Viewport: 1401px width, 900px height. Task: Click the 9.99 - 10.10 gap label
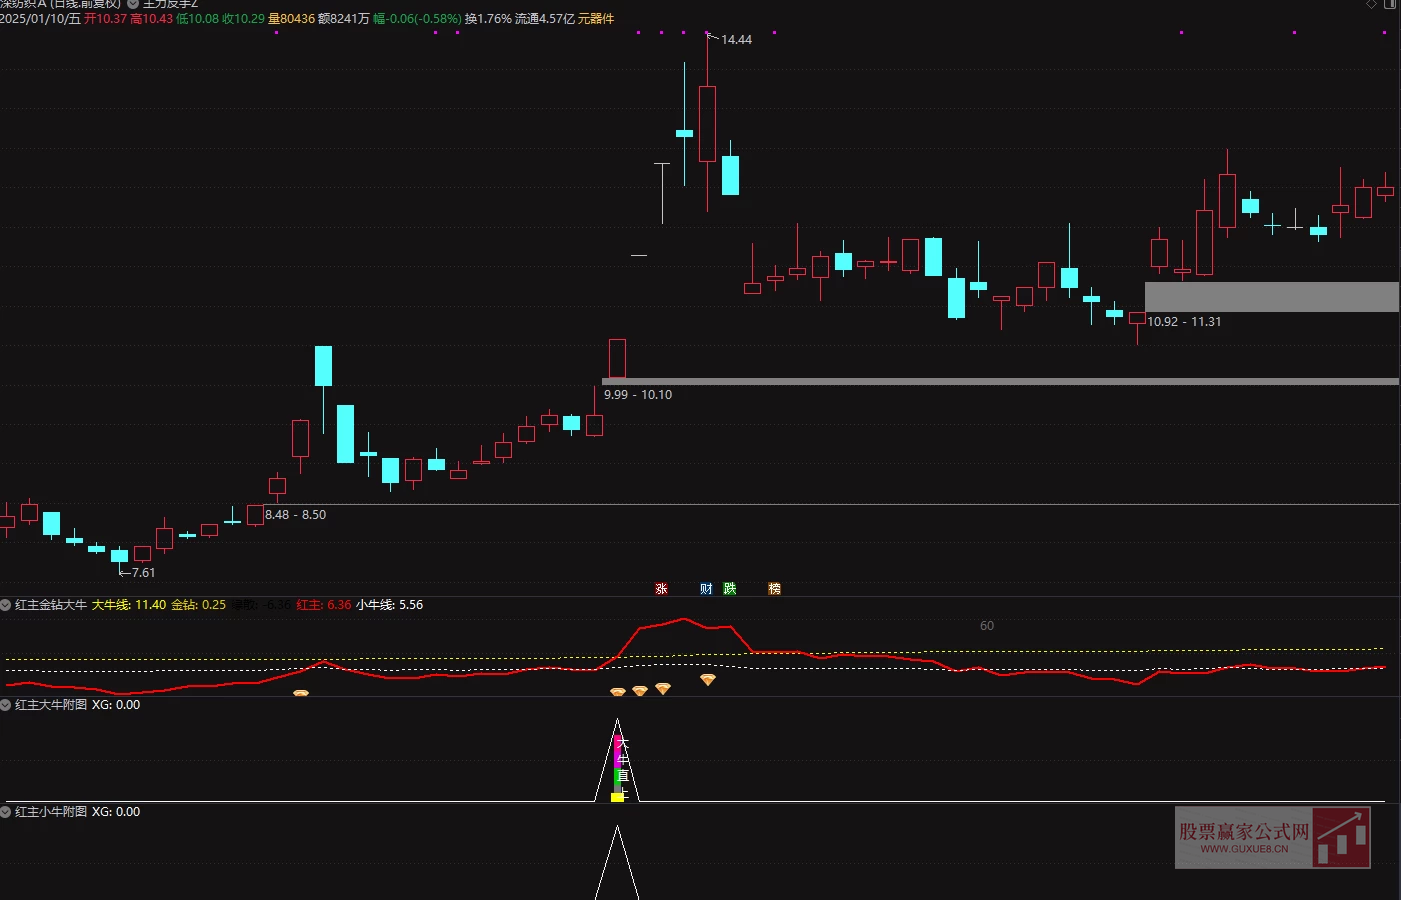click(x=638, y=395)
